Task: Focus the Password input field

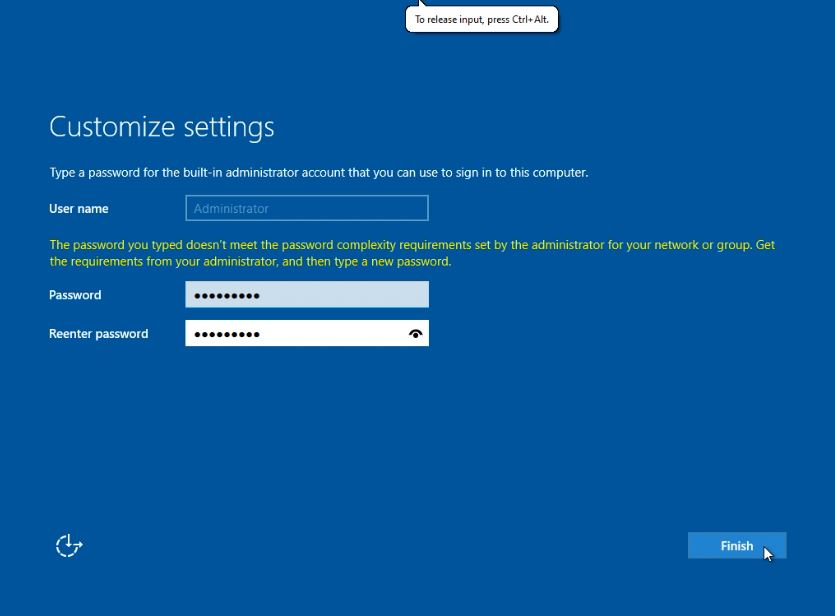Action: click(x=307, y=294)
